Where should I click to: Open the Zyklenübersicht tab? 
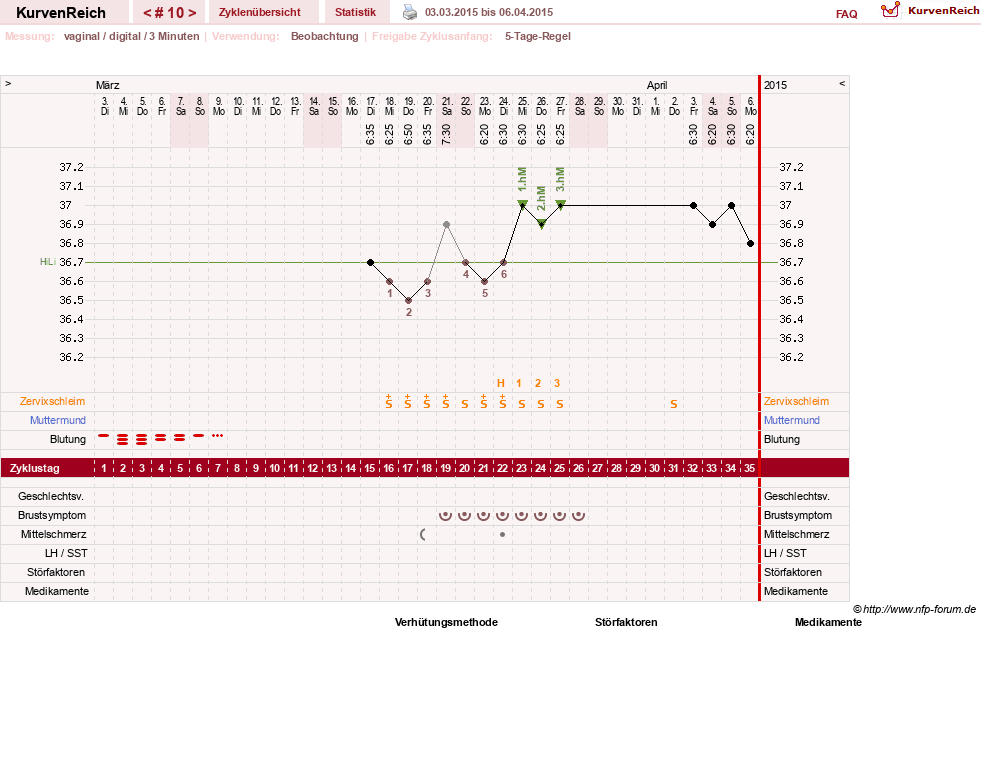coord(260,12)
